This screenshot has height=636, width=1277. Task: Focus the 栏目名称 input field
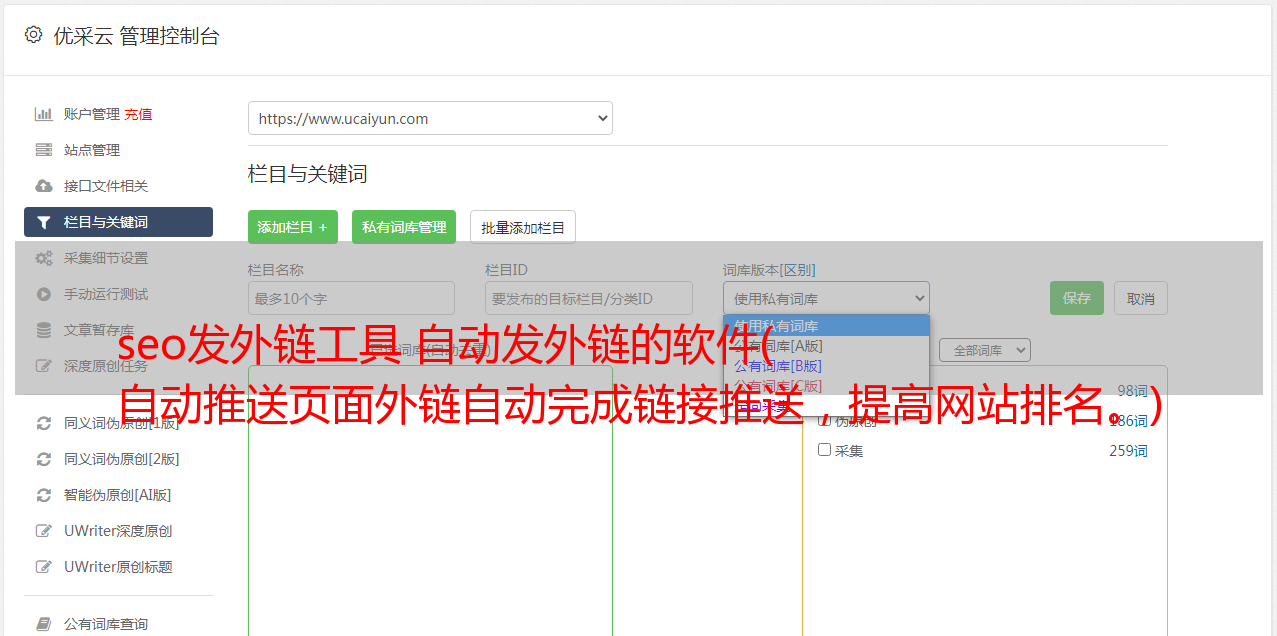(351, 298)
